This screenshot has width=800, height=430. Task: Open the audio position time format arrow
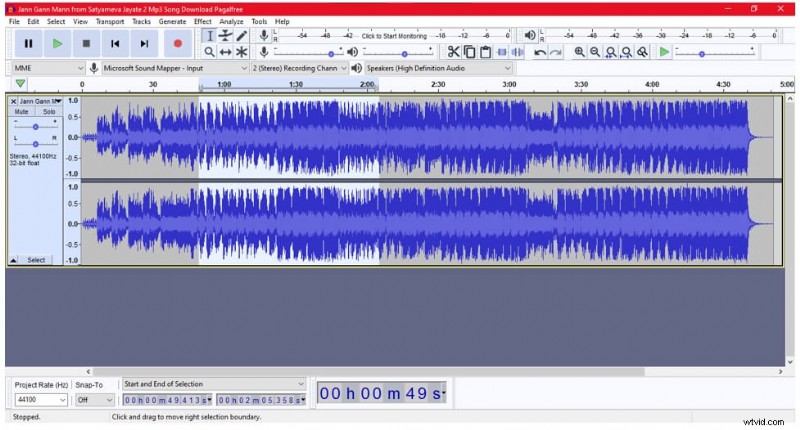(x=443, y=393)
